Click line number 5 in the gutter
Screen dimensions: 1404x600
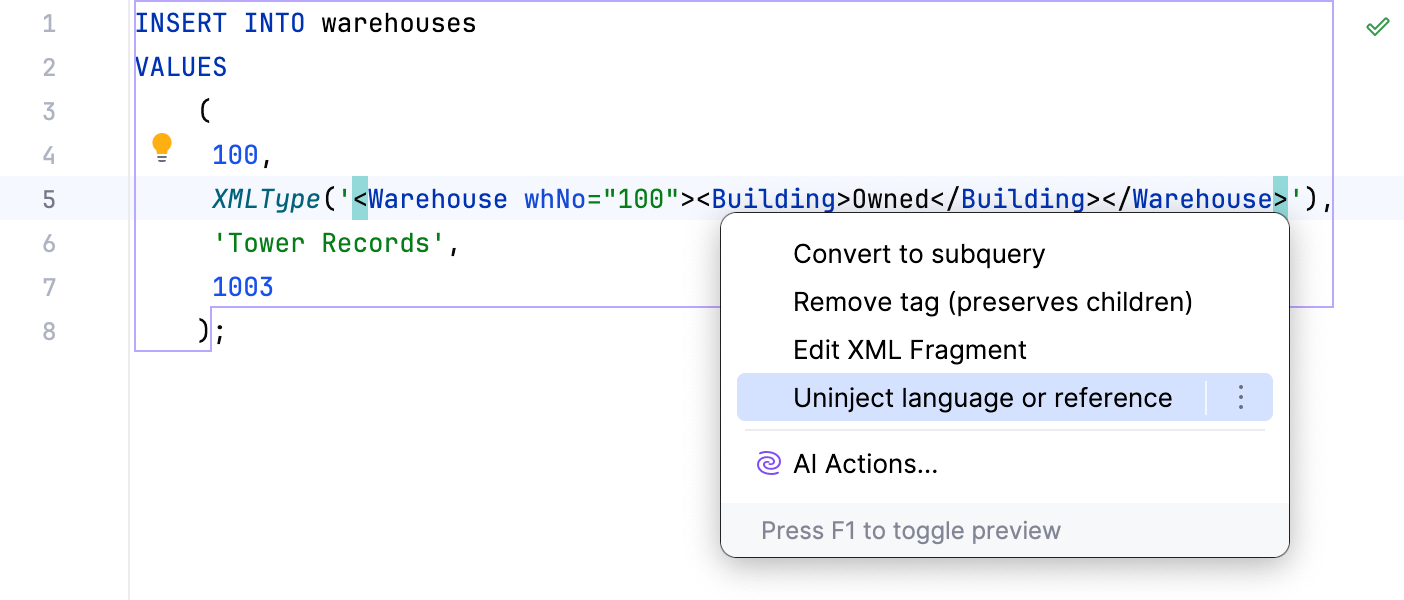point(49,199)
